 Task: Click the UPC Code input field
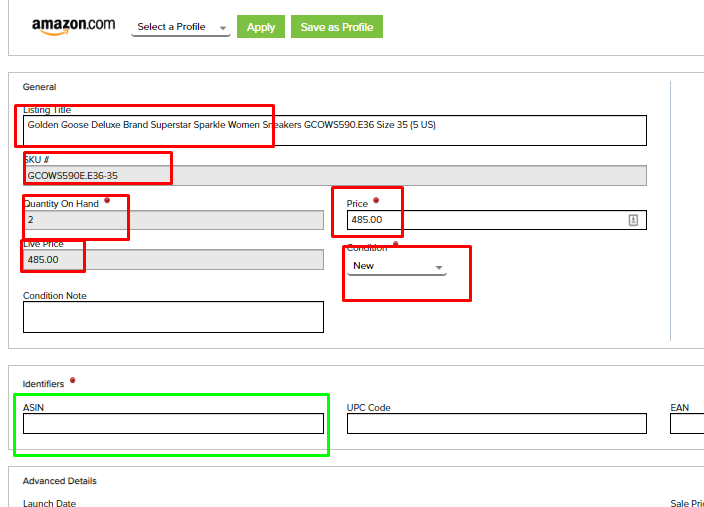(x=497, y=423)
